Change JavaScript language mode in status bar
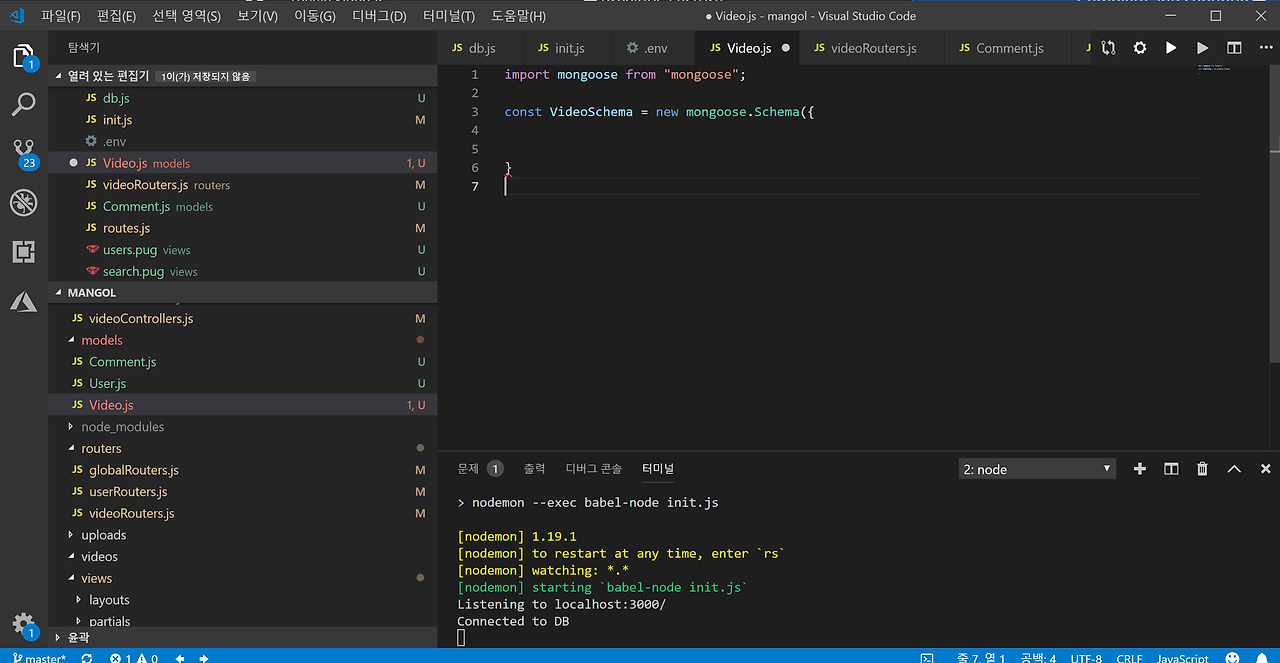This screenshot has height=663, width=1280. pyautogui.click(x=1182, y=658)
